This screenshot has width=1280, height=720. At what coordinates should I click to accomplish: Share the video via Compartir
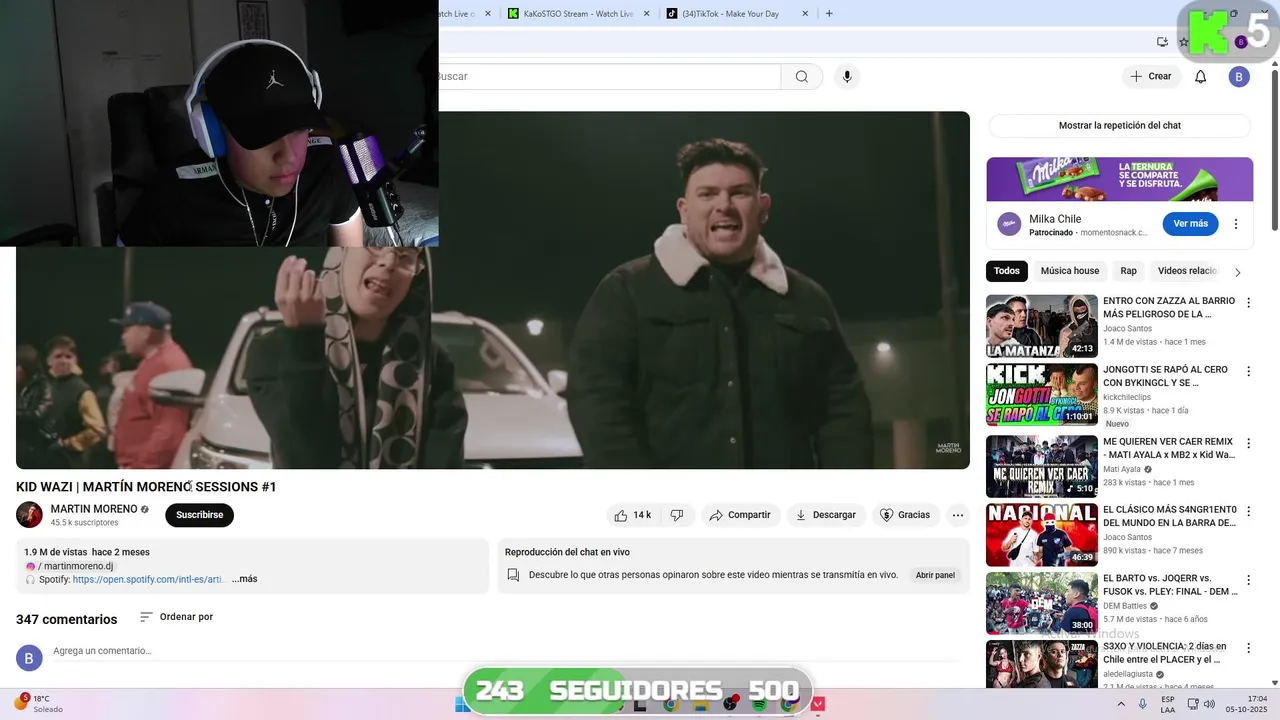(740, 515)
